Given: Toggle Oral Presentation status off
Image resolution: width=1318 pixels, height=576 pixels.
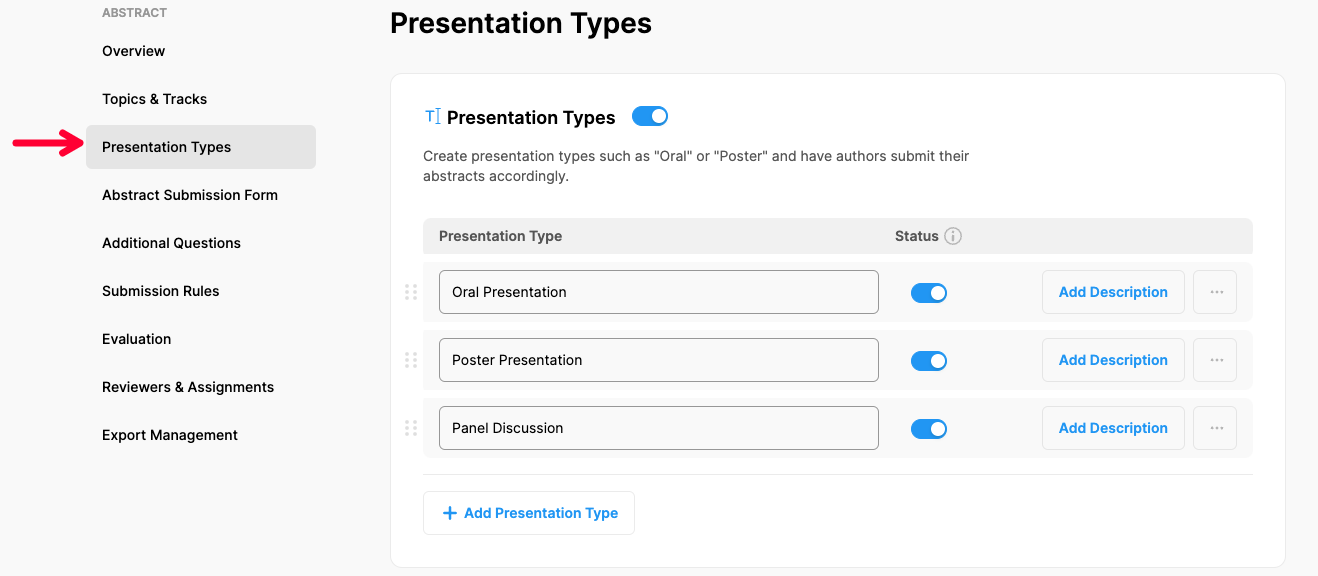Looking at the screenshot, I should click(x=928, y=293).
